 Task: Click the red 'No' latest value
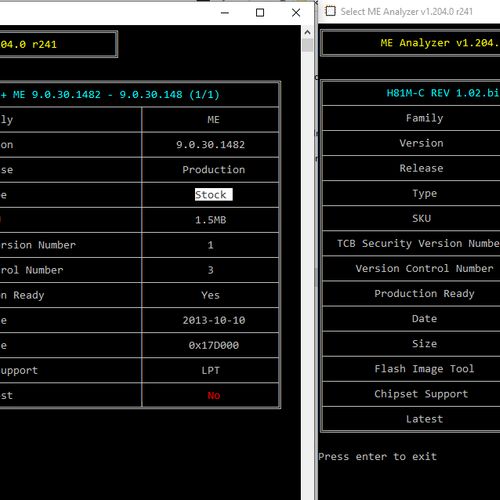214,396
